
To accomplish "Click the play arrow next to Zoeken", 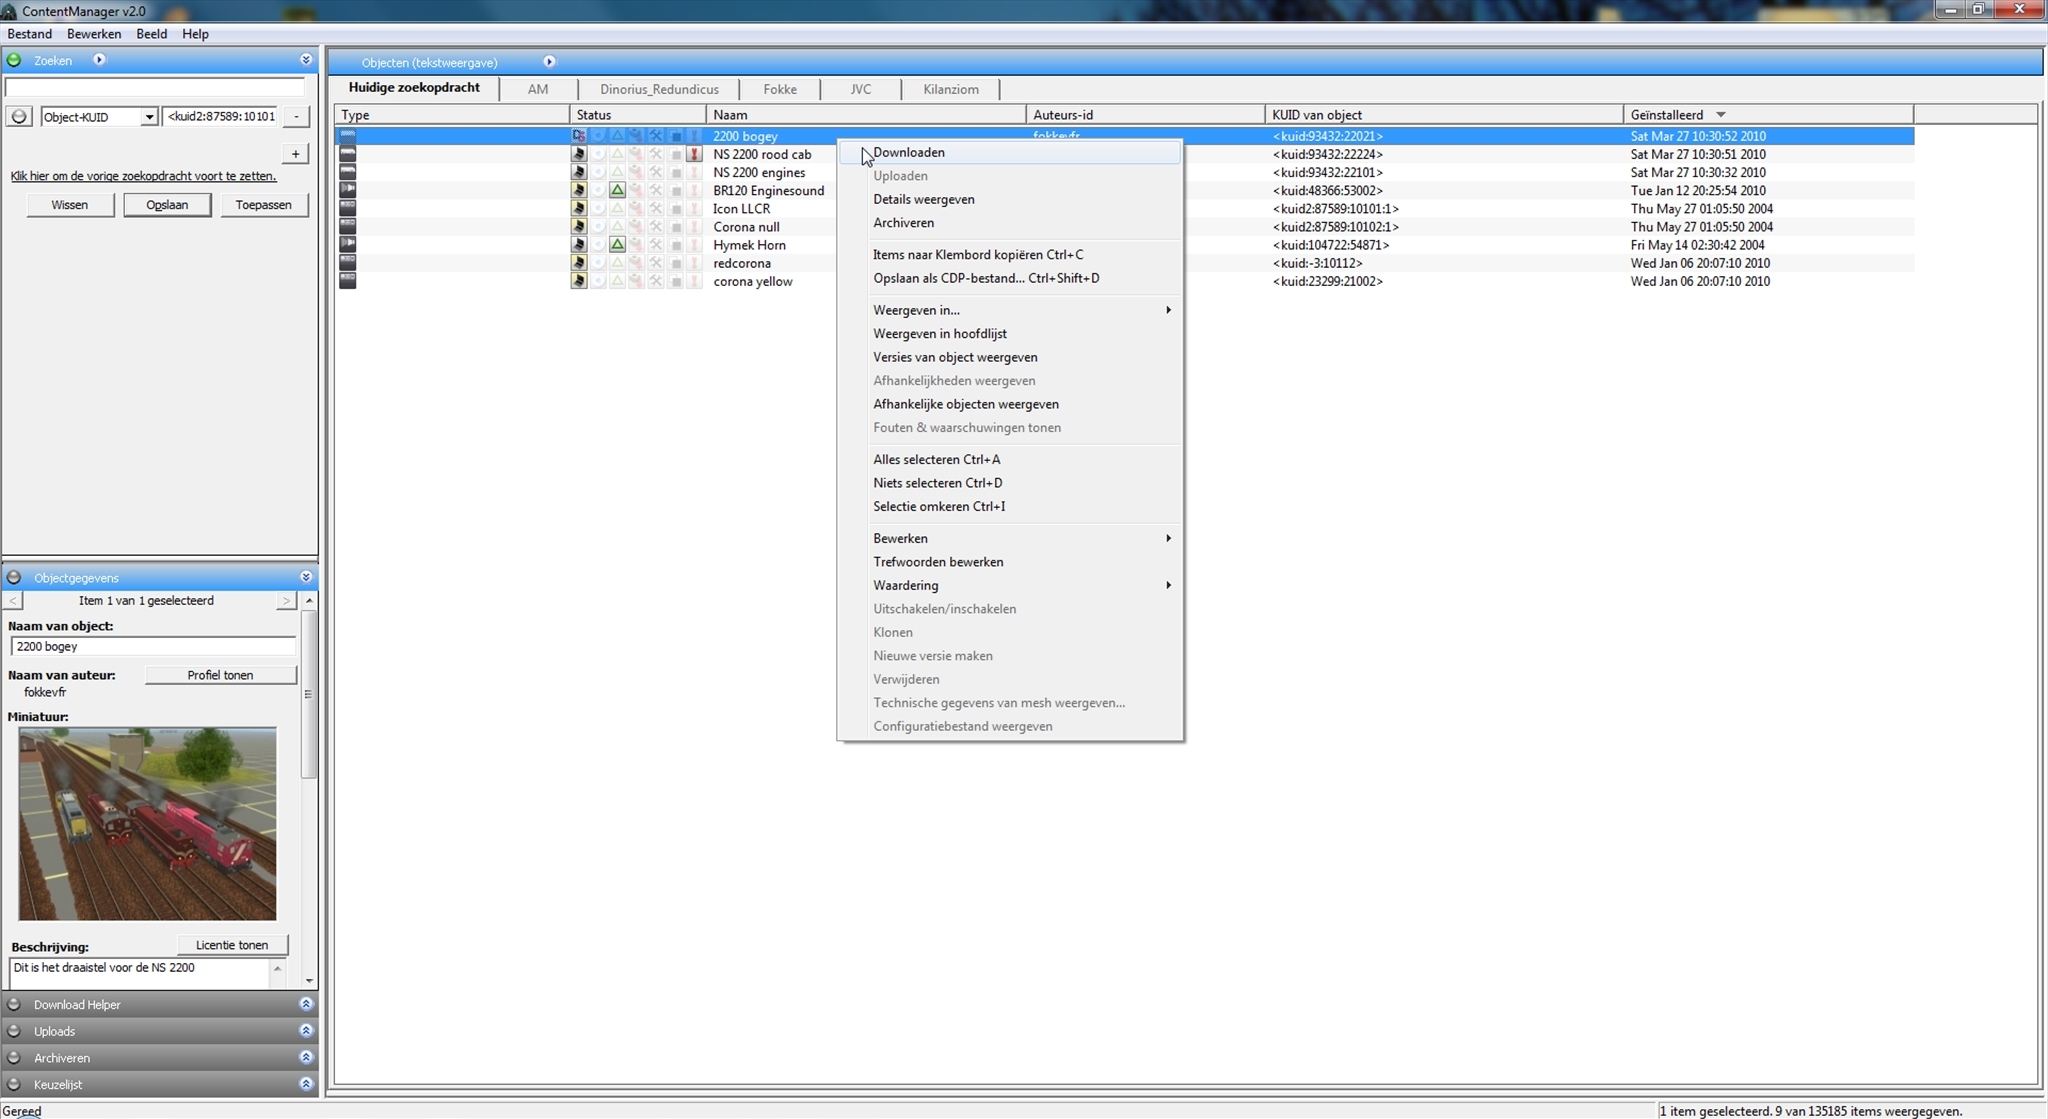I will coord(99,60).
